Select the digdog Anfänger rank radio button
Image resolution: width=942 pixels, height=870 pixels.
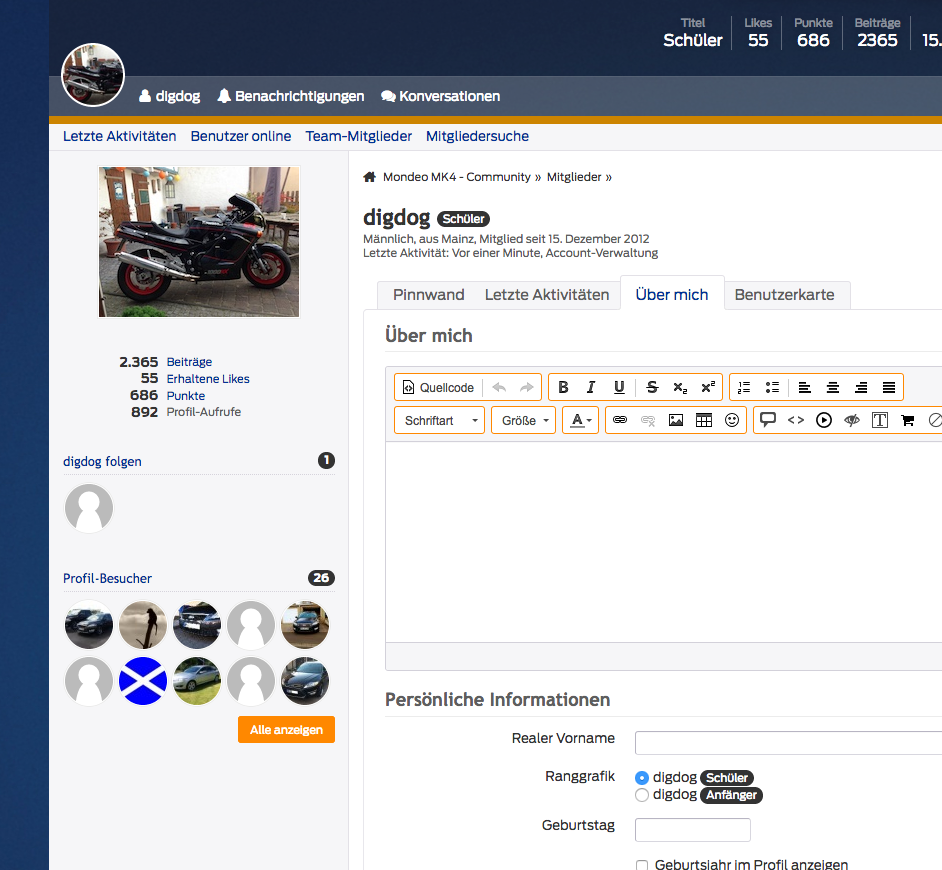tap(642, 795)
